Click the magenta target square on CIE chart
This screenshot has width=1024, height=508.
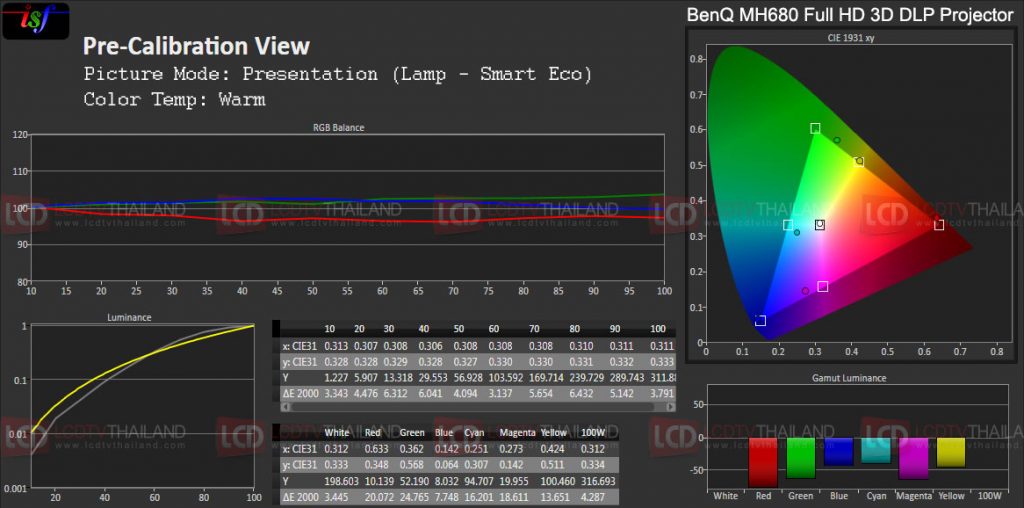(823, 286)
